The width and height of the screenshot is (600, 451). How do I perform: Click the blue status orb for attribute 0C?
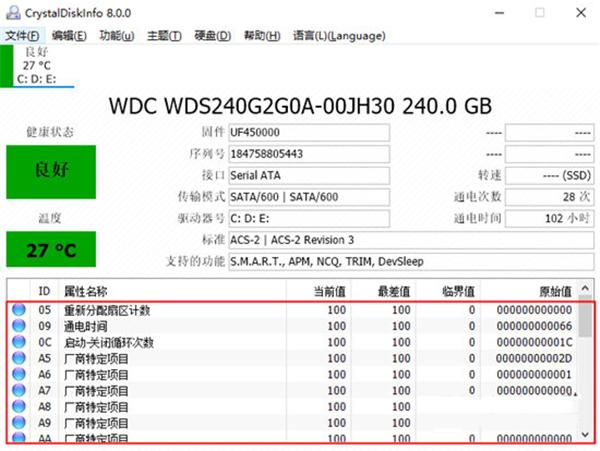pyautogui.click(x=19, y=342)
